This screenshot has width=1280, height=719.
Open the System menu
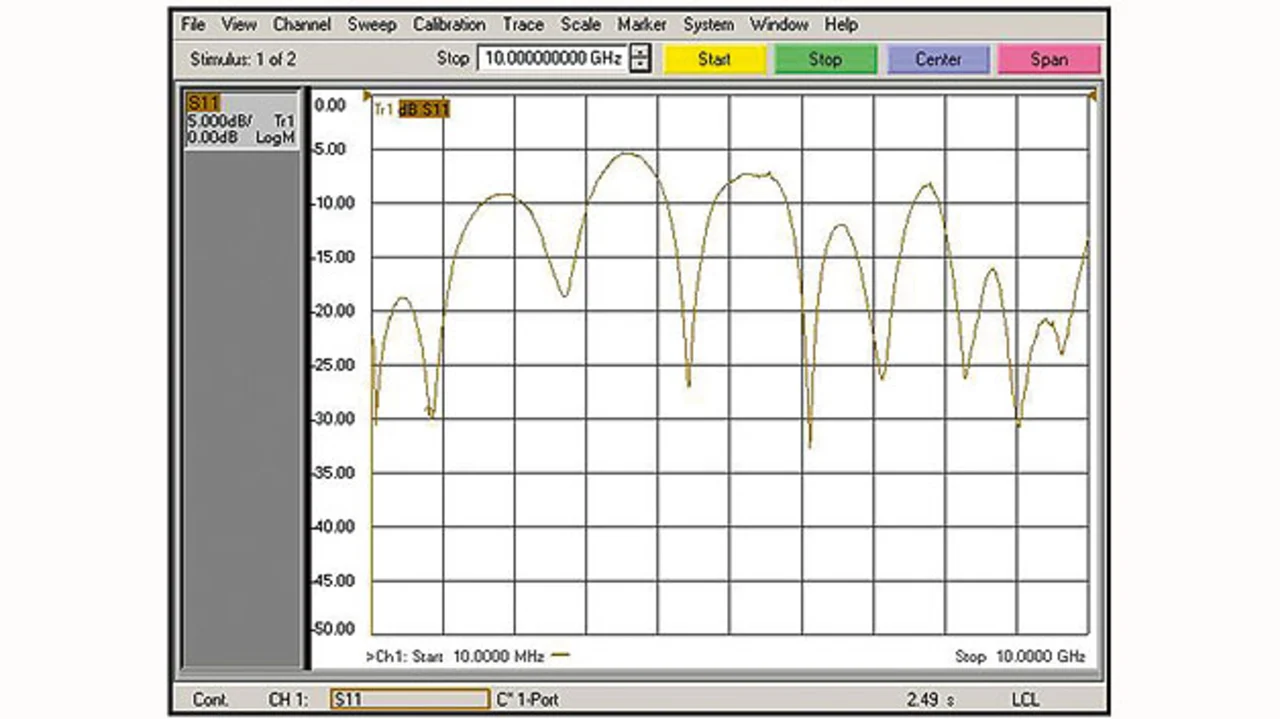coord(708,24)
